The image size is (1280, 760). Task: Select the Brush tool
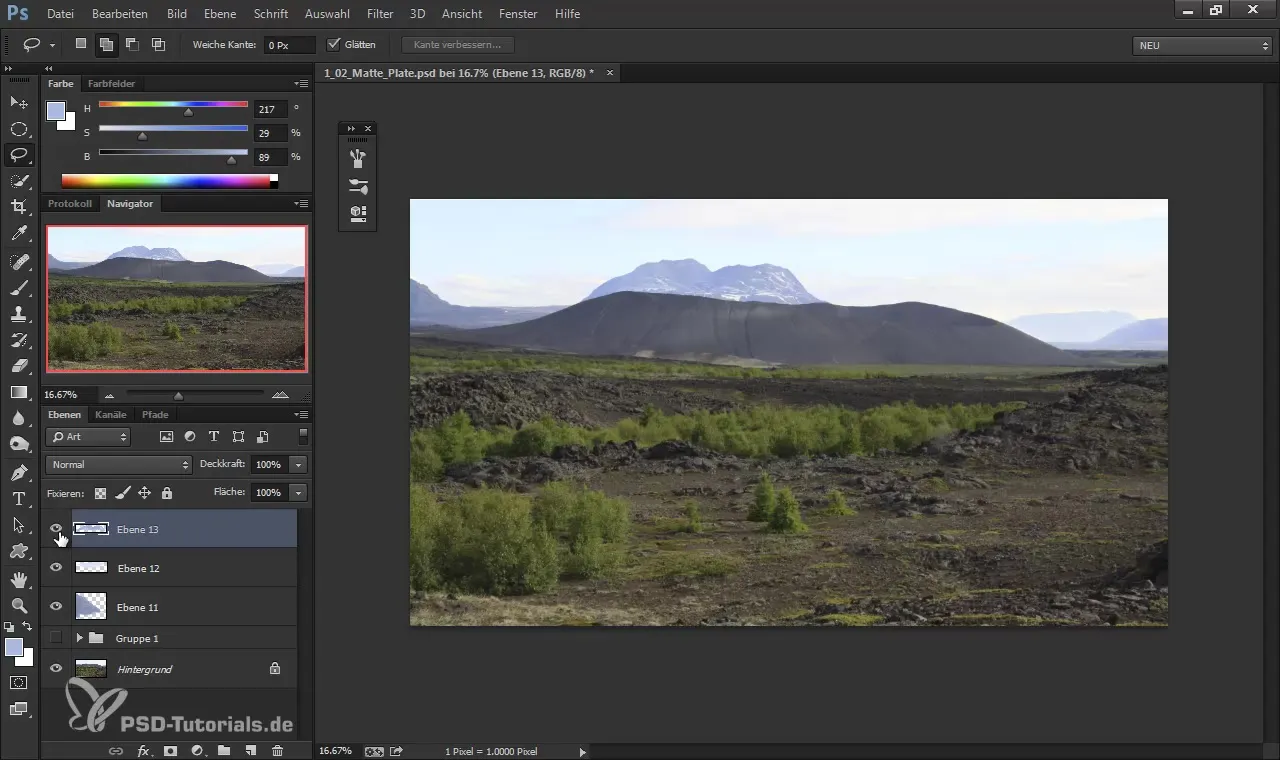19,288
